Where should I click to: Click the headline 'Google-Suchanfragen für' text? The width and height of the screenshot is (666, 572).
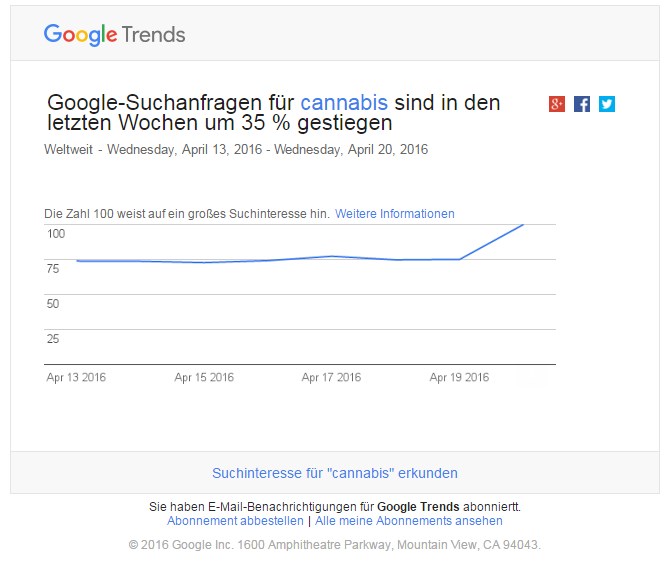(171, 103)
